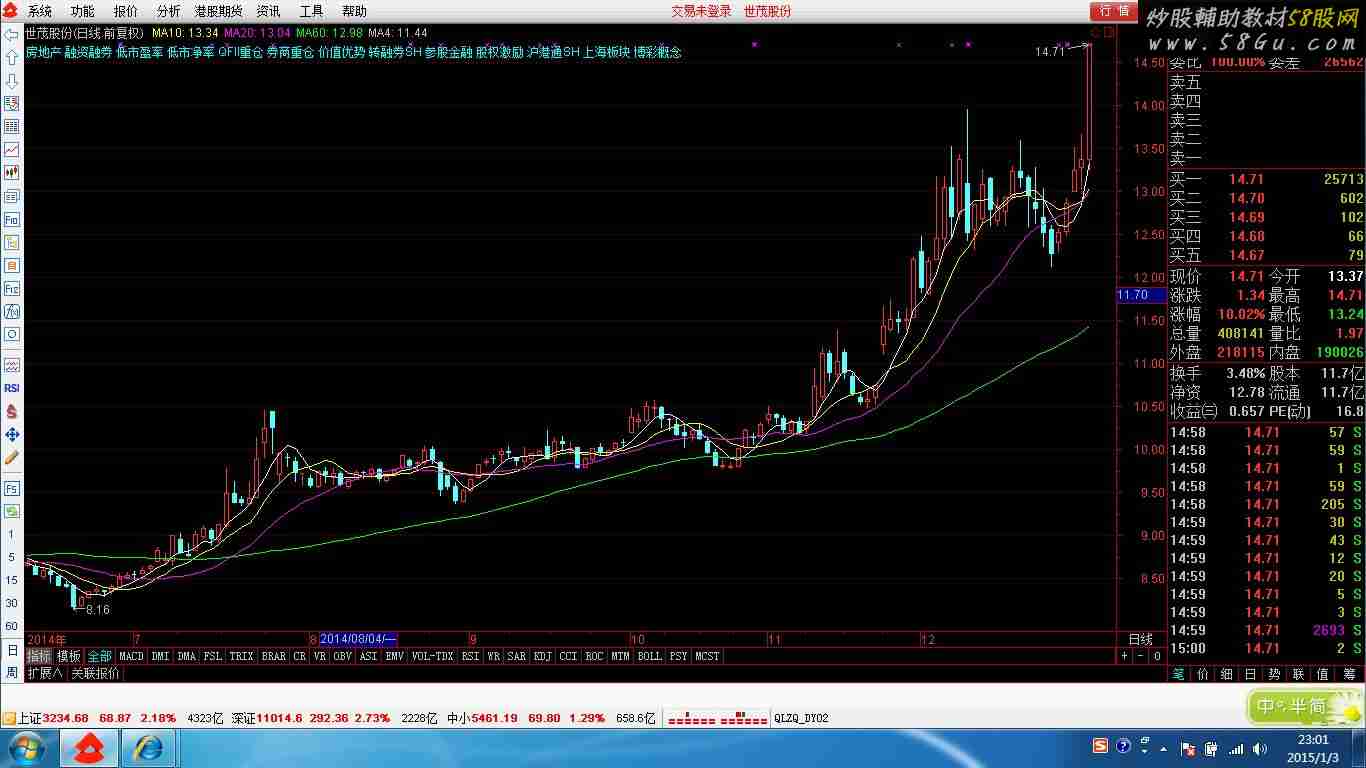Select the pencil drawing tool icon
This screenshot has width=1366, height=768.
(12, 457)
